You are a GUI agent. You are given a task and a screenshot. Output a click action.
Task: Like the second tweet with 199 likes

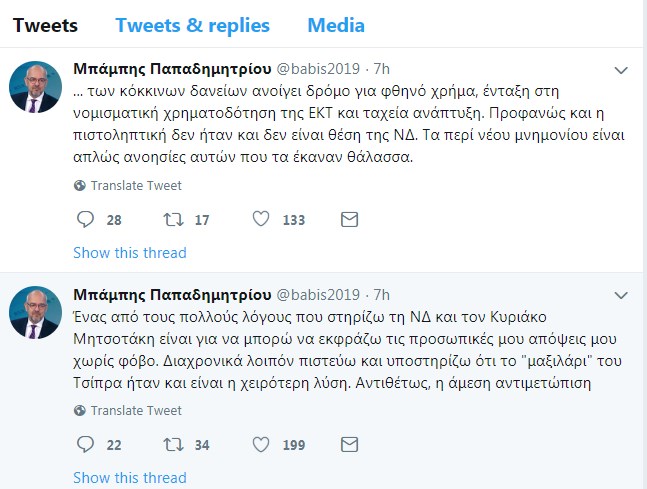tap(261, 444)
